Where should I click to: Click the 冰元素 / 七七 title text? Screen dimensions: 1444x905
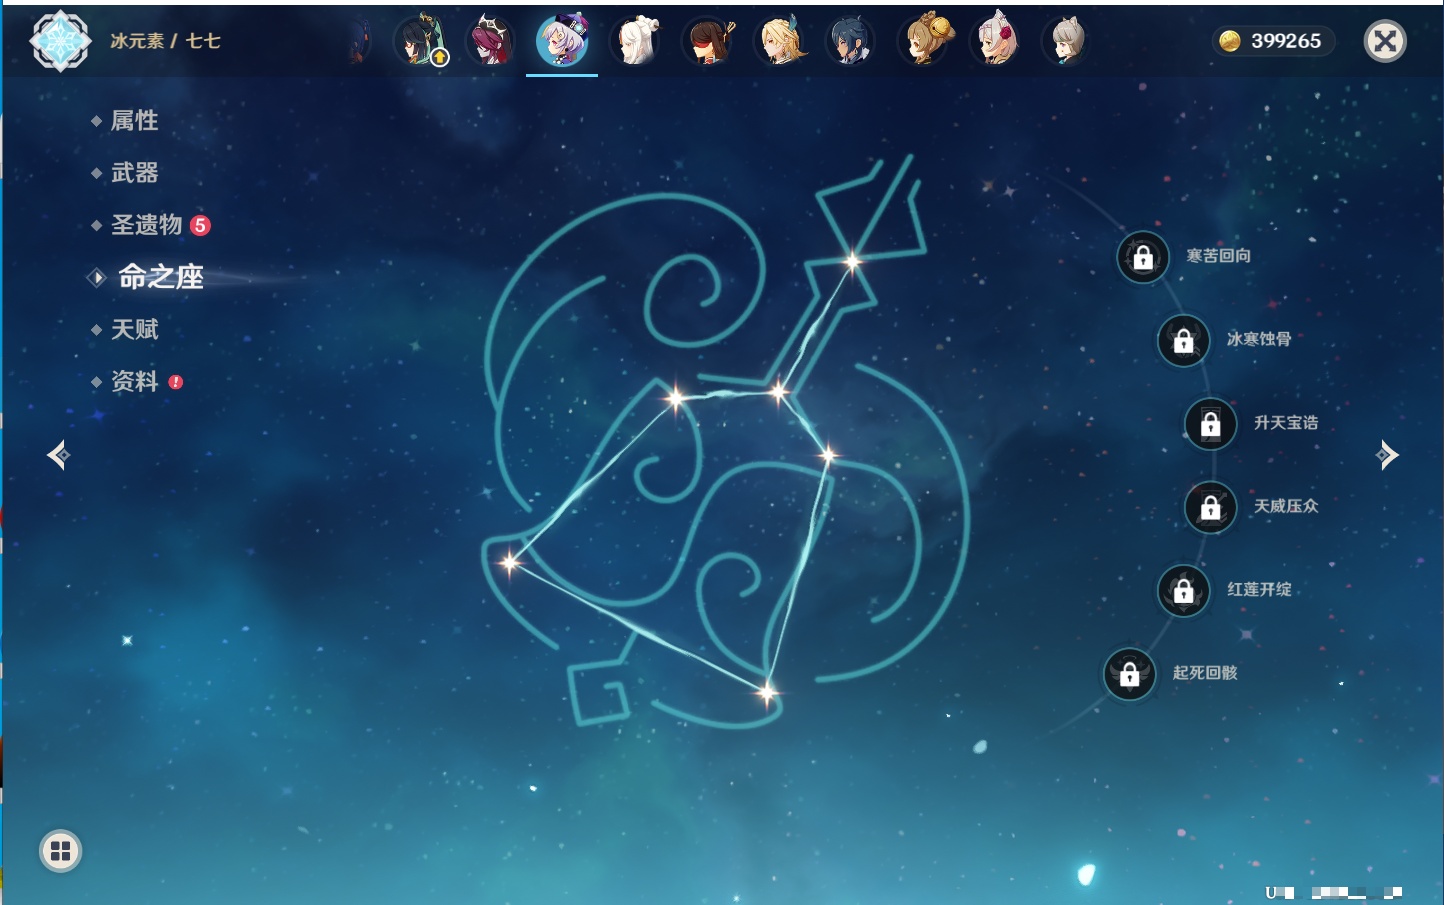(165, 41)
